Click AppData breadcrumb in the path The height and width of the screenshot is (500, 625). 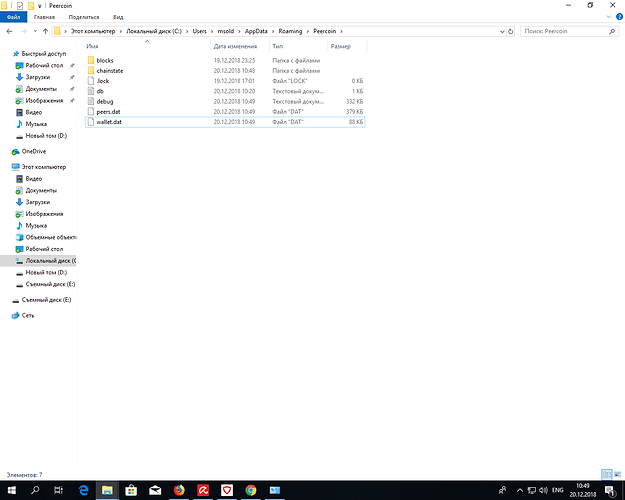[256, 31]
